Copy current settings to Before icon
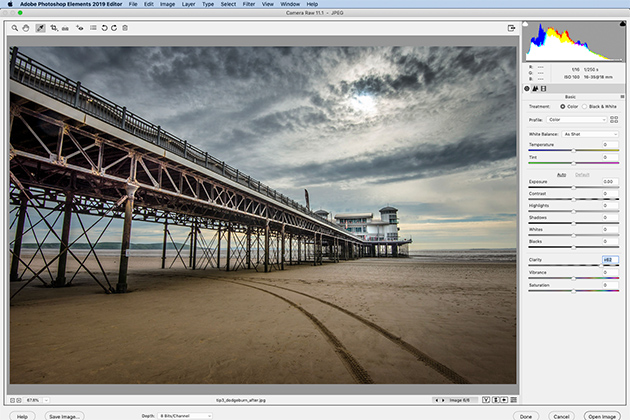630x420 pixels. pos(504,400)
